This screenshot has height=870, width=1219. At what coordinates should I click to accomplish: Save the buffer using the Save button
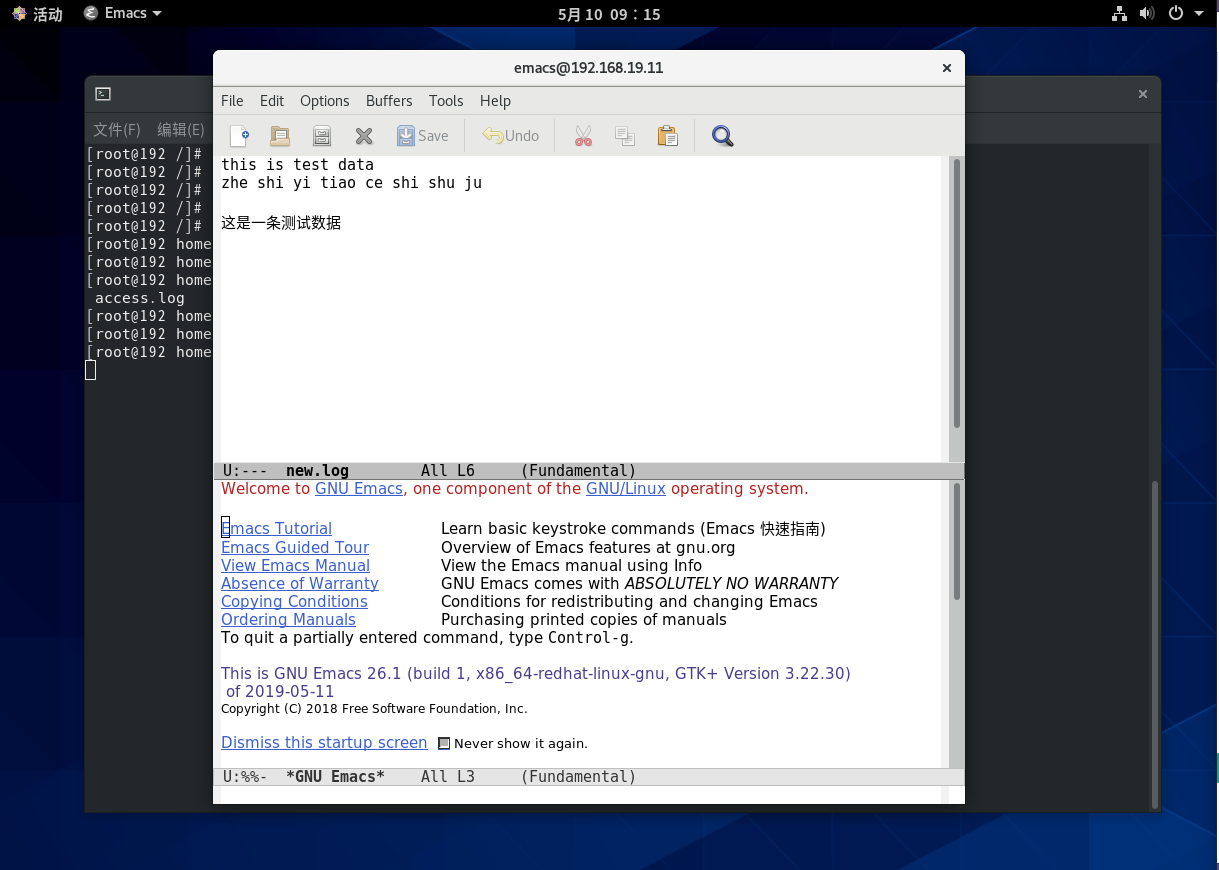(x=422, y=136)
